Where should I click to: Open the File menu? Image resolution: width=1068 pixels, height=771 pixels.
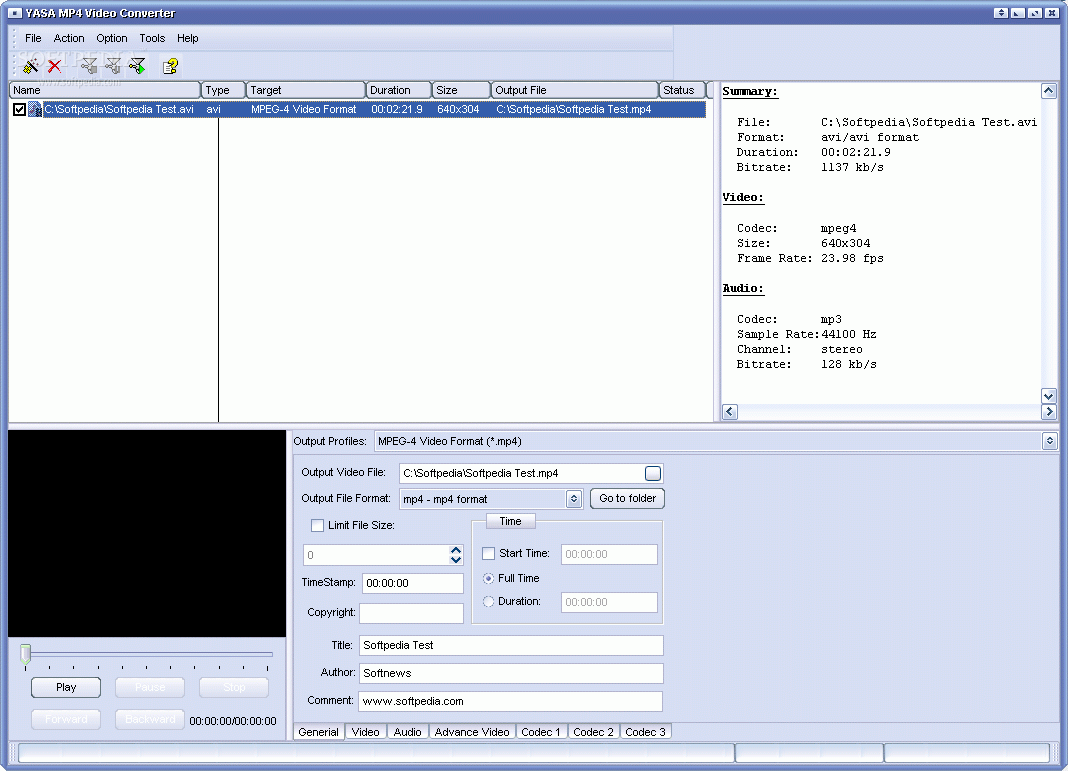(x=33, y=38)
